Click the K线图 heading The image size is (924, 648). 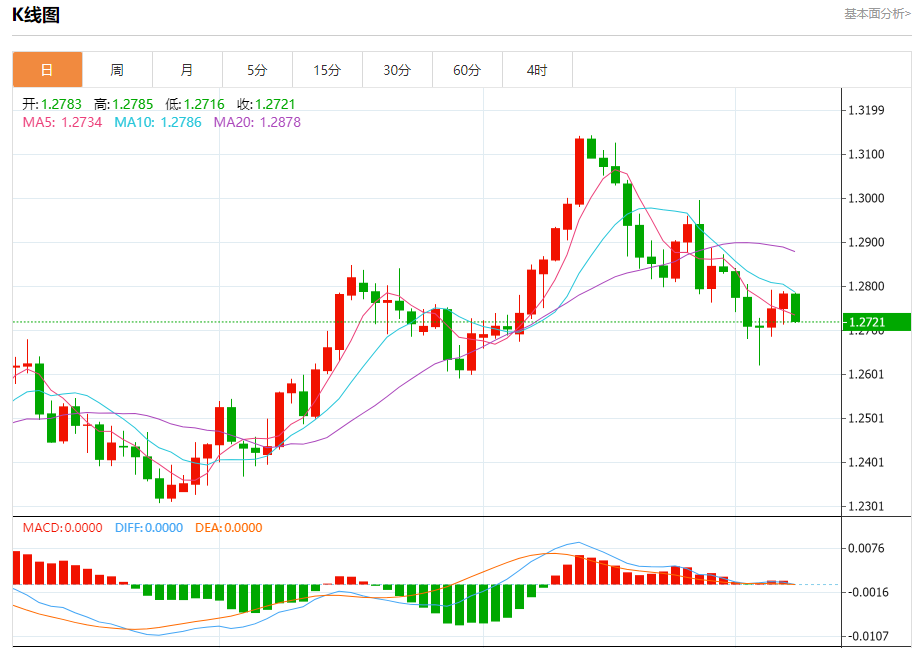point(36,15)
